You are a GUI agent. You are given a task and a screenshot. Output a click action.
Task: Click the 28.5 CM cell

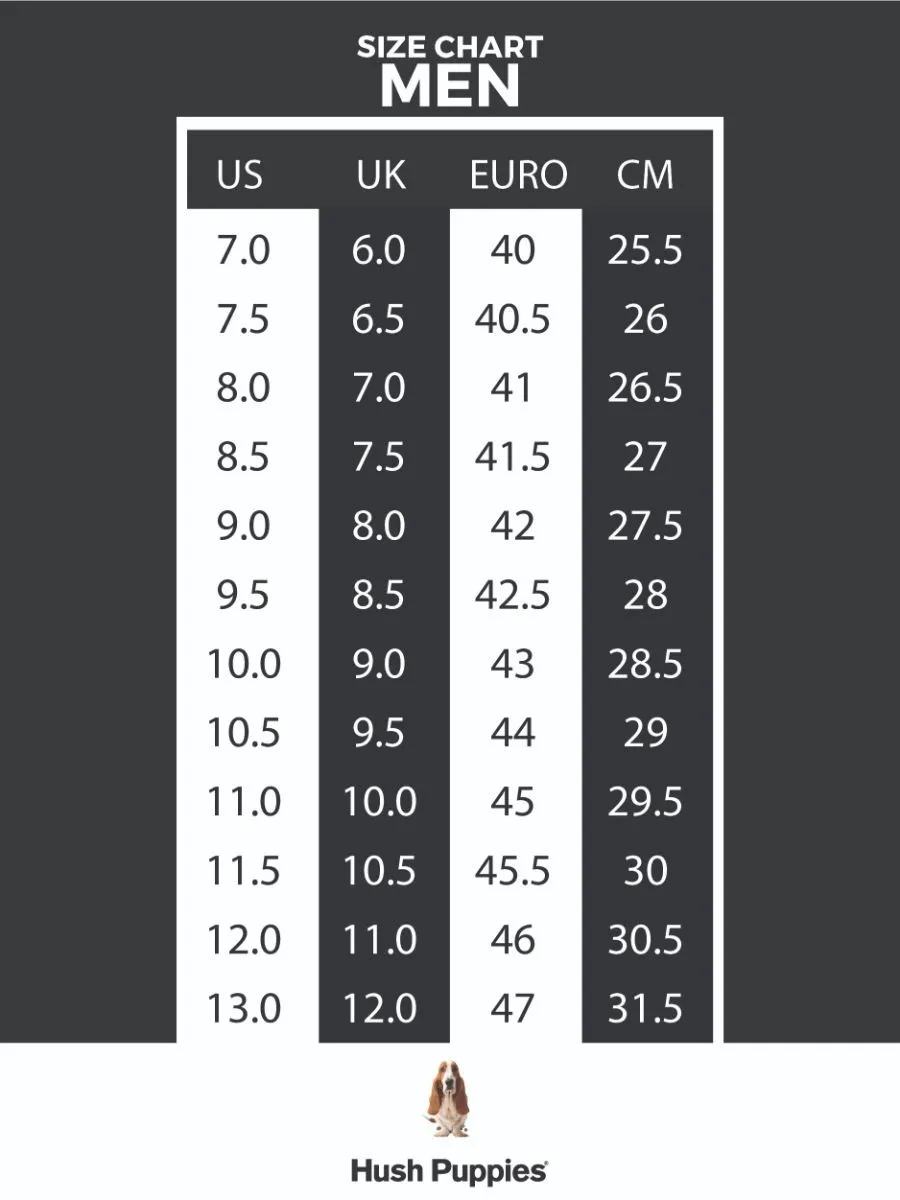pyautogui.click(x=645, y=663)
